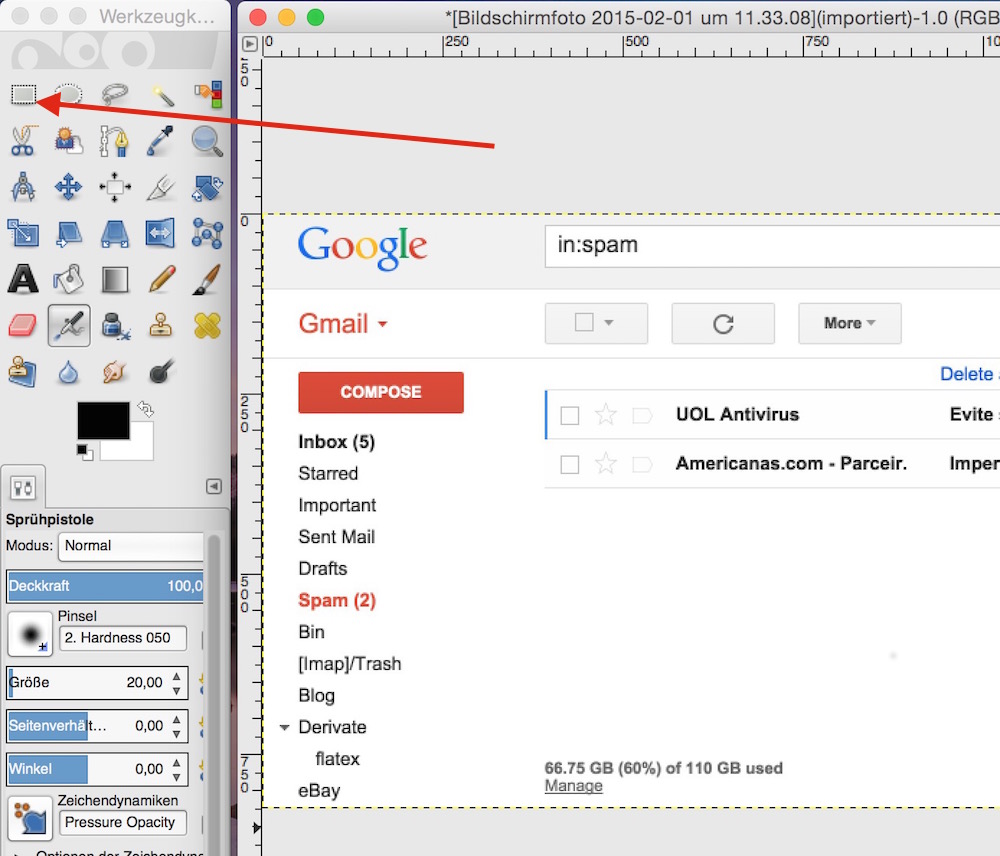This screenshot has width=1000, height=856.
Task: Click the star on the UOL Antivirus row
Action: [x=605, y=415]
